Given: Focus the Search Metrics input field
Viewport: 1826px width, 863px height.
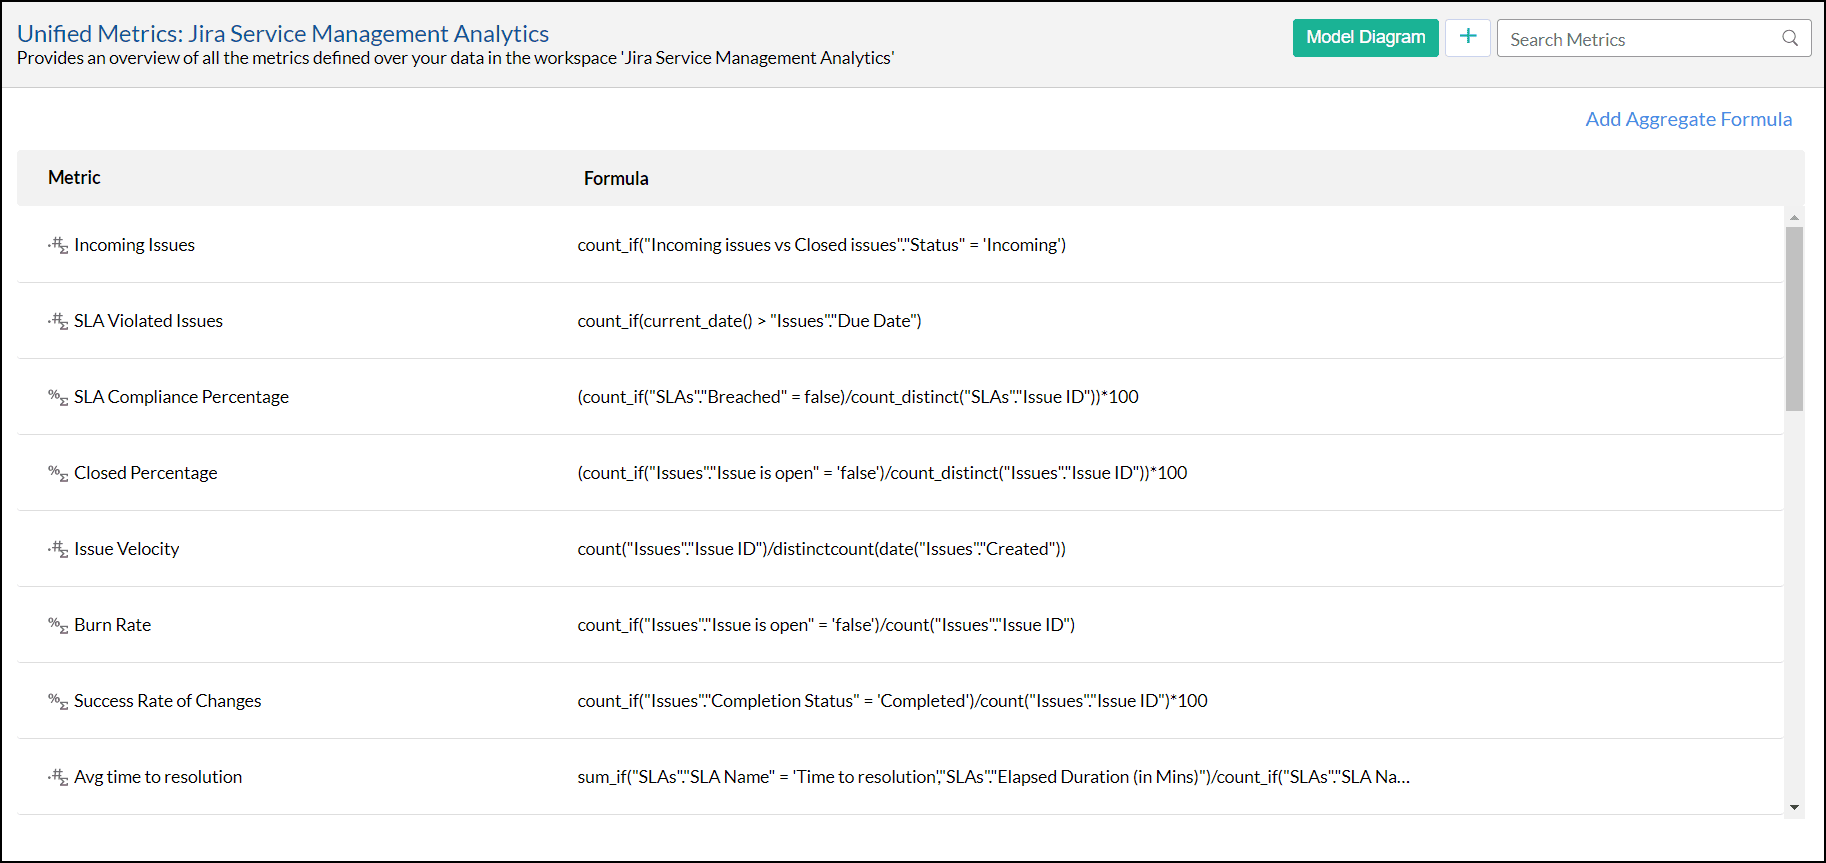Looking at the screenshot, I should click(1640, 39).
